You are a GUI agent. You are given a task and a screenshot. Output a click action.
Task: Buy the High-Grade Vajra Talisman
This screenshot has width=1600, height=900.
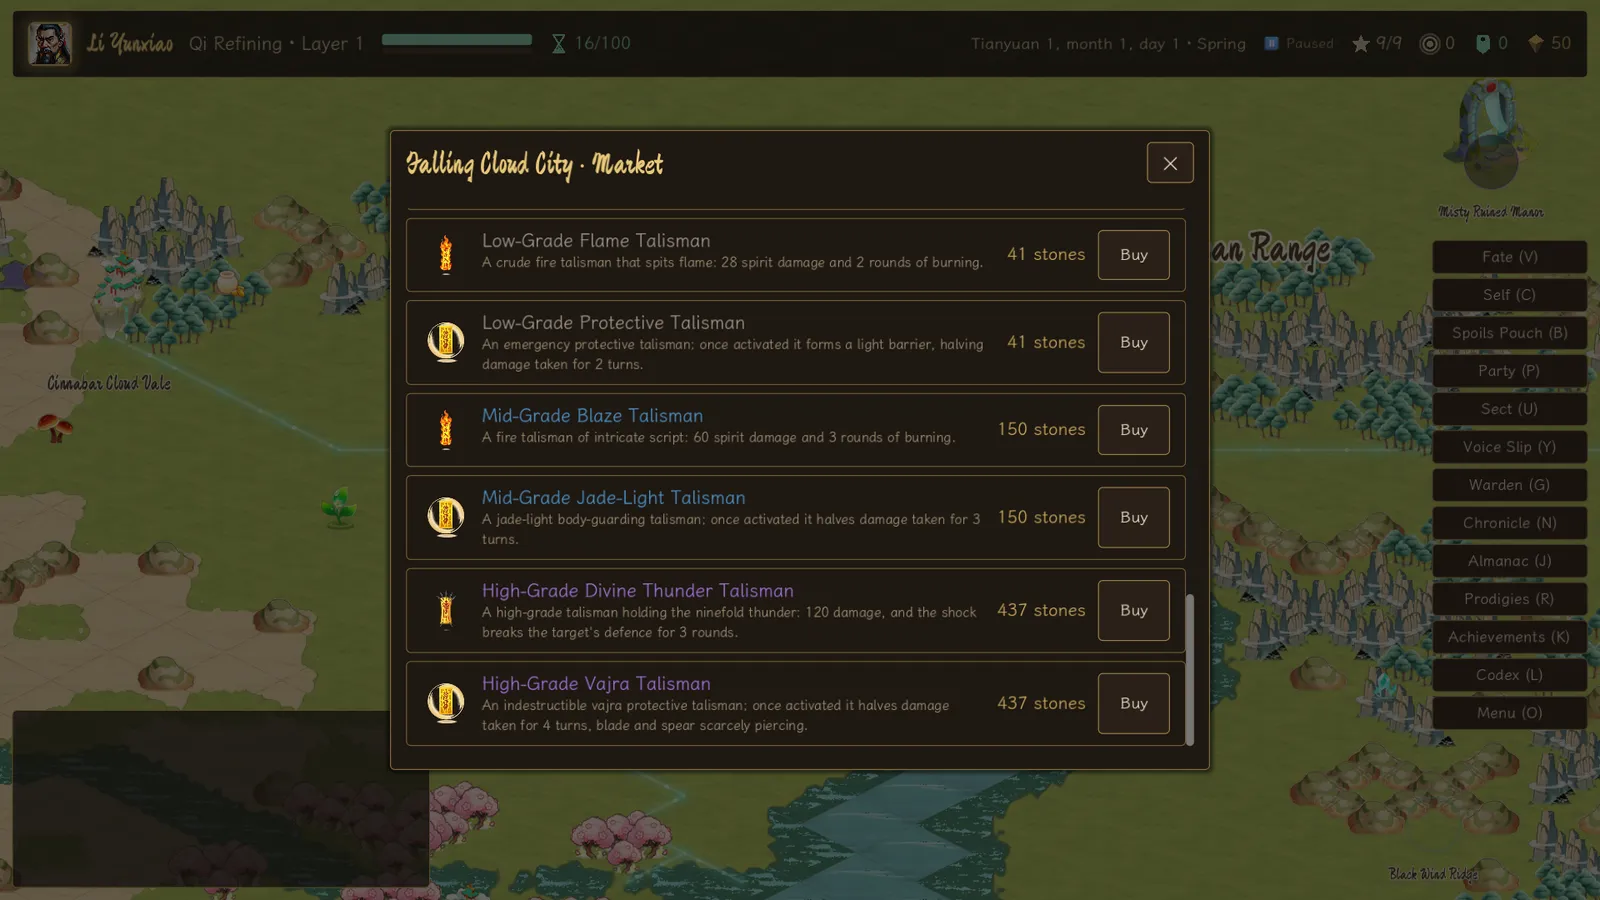tap(1134, 703)
